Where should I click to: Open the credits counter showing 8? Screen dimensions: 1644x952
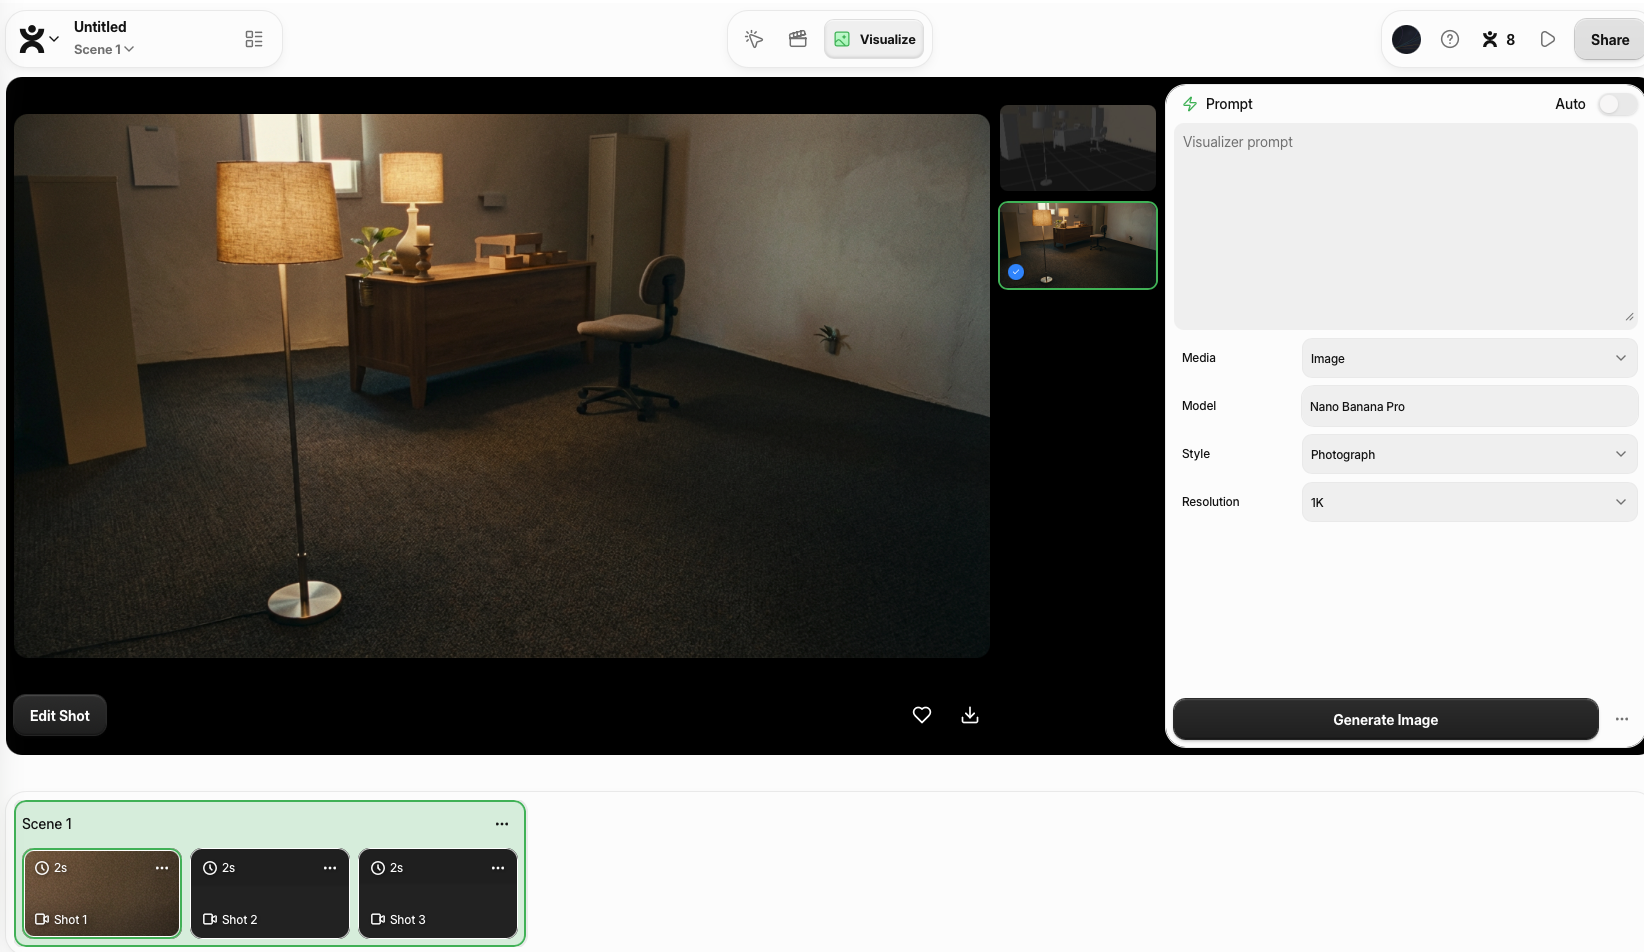tap(1498, 39)
